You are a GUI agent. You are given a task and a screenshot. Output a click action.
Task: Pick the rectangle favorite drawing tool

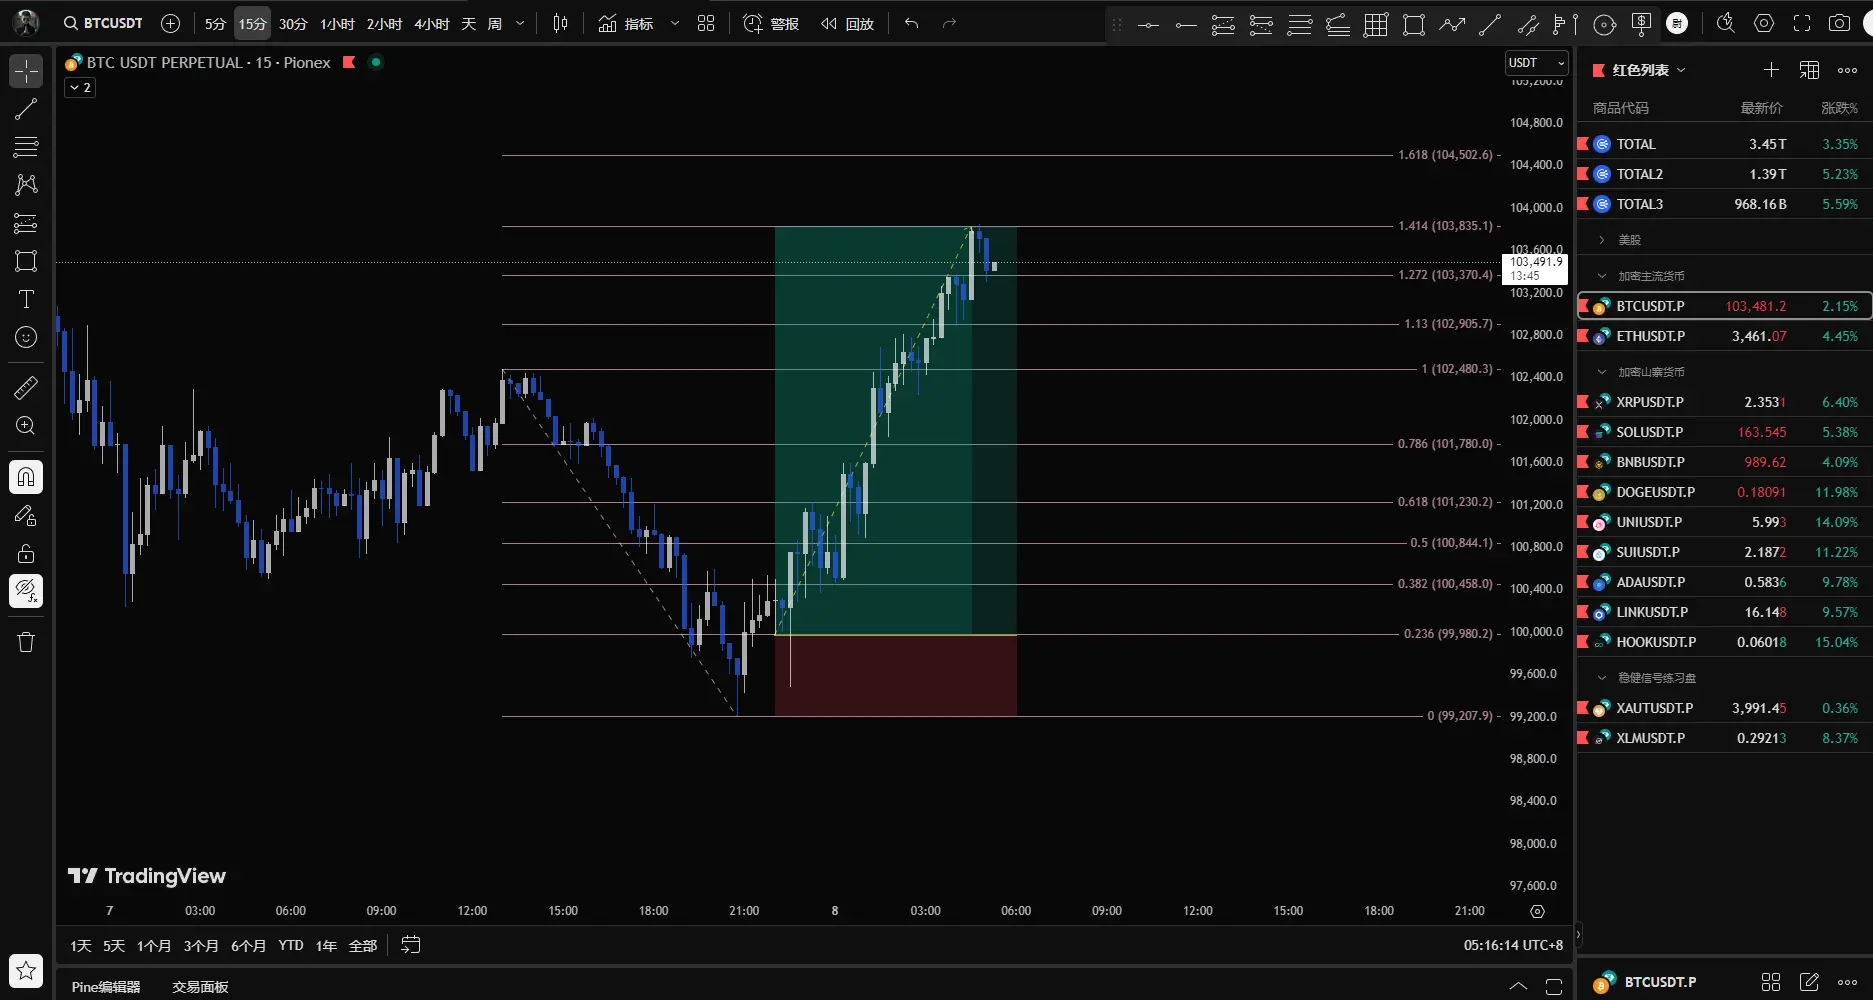click(1414, 25)
